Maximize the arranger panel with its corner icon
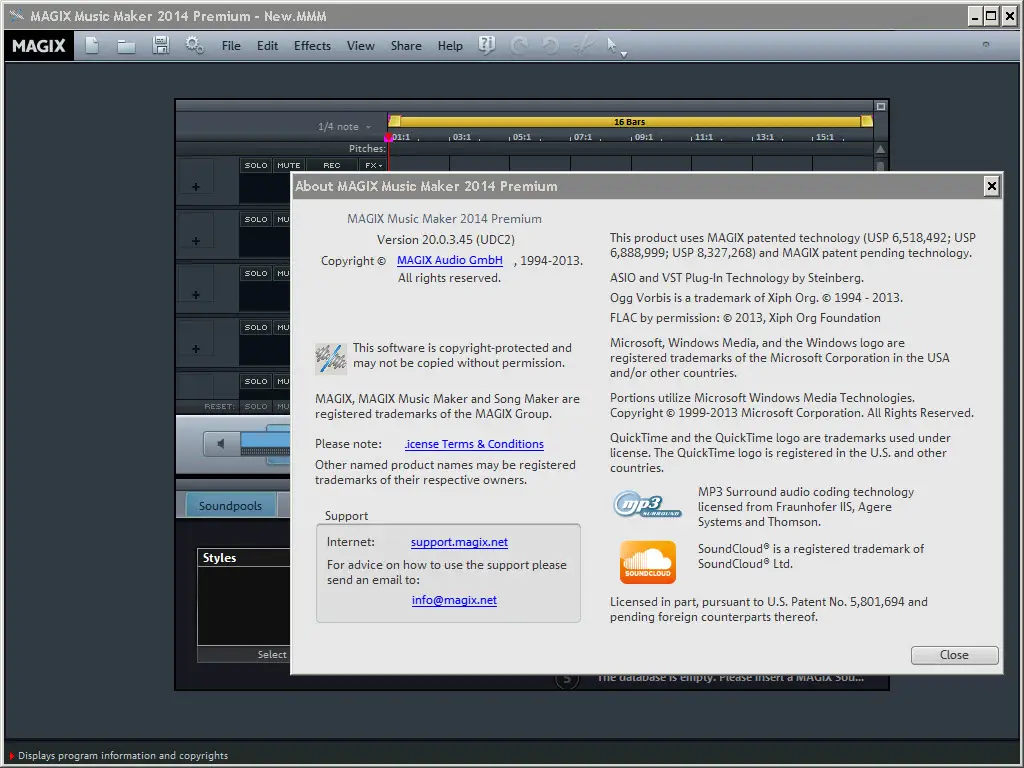The width and height of the screenshot is (1024, 768). click(880, 106)
